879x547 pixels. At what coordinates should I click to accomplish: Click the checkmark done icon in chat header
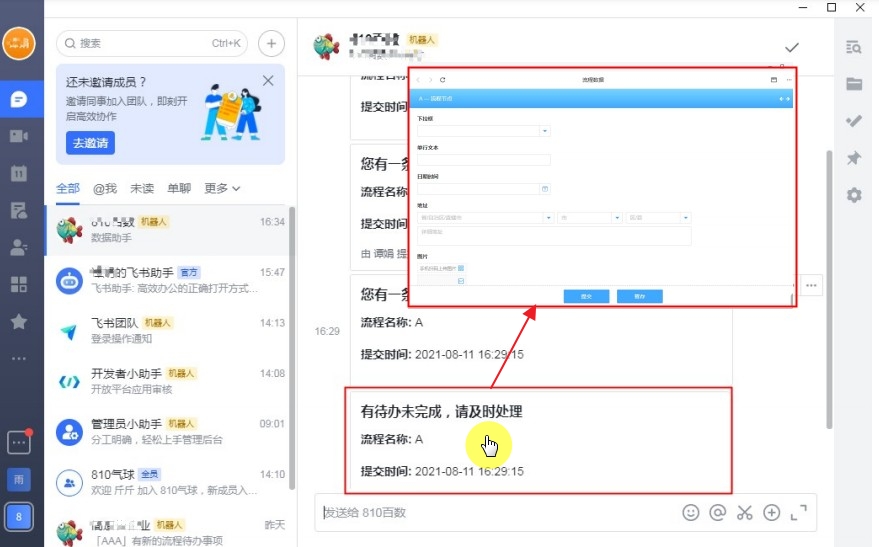[x=792, y=47]
